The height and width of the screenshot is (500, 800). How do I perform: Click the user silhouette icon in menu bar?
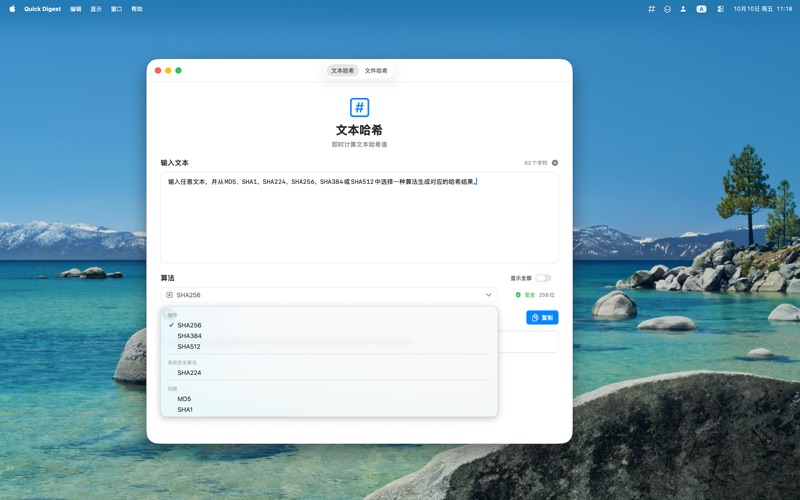(683, 9)
